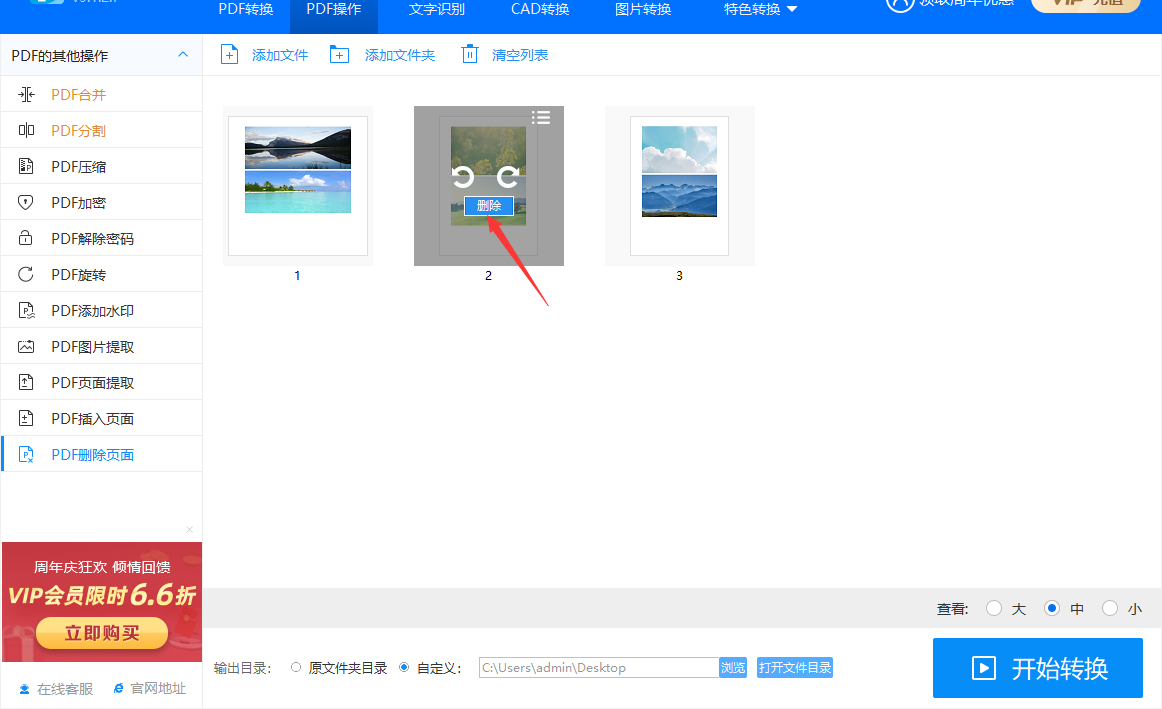Click the PDF添加水印 watermark icon

coord(26,310)
